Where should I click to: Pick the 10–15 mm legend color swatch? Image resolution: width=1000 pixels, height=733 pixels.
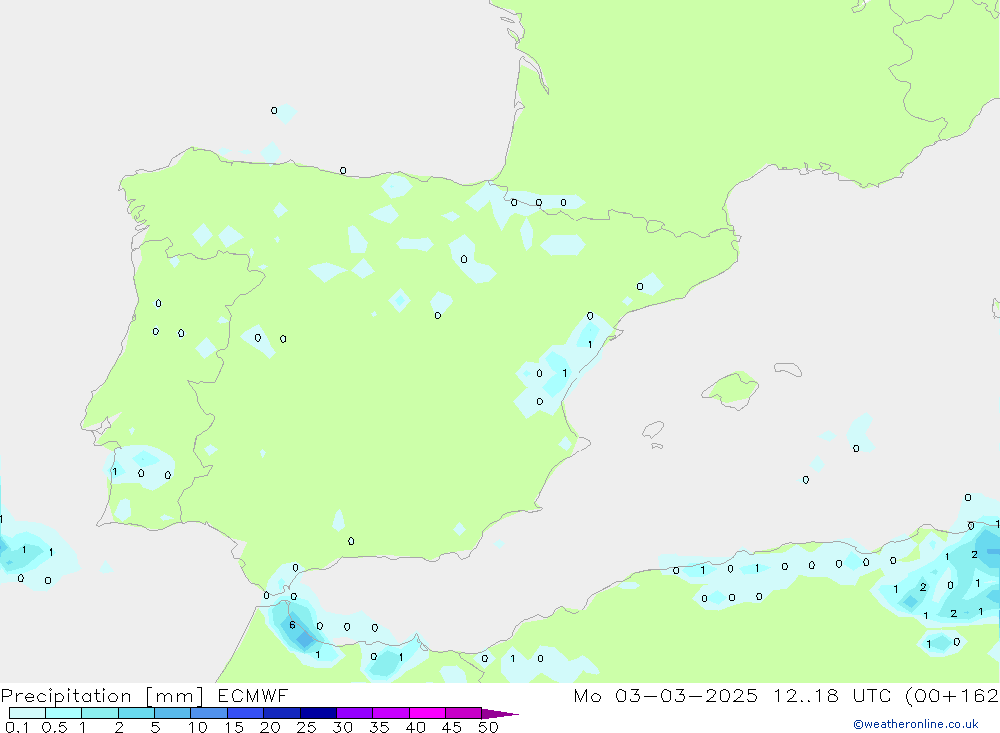209,713
